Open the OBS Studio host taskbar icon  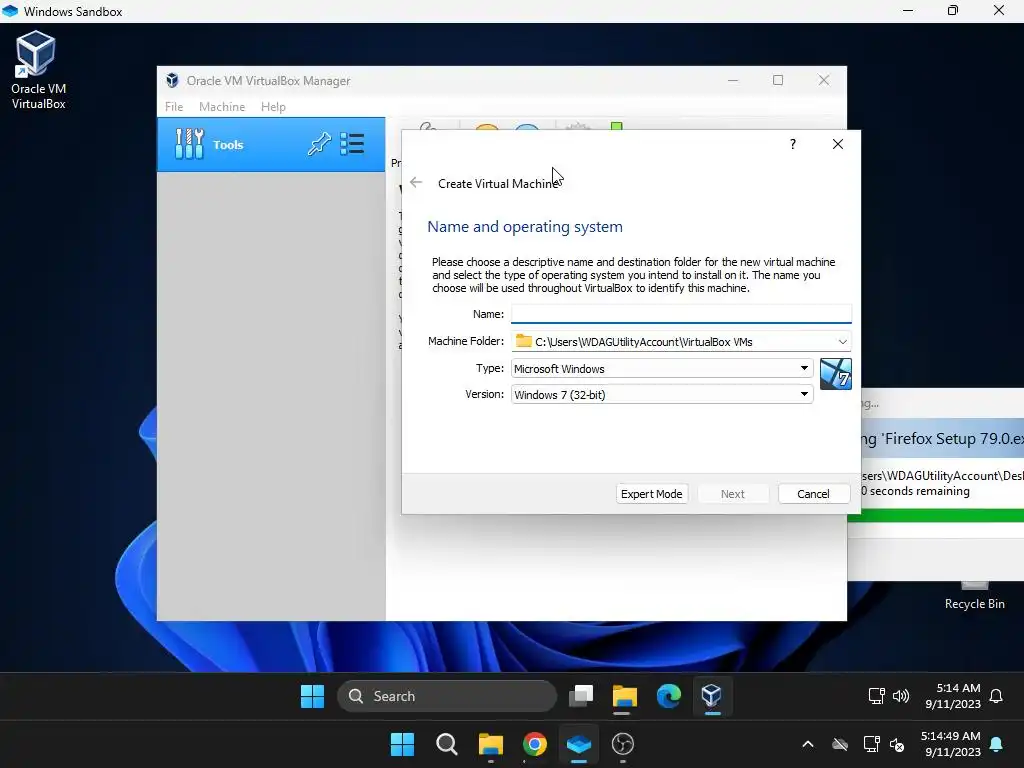point(622,744)
